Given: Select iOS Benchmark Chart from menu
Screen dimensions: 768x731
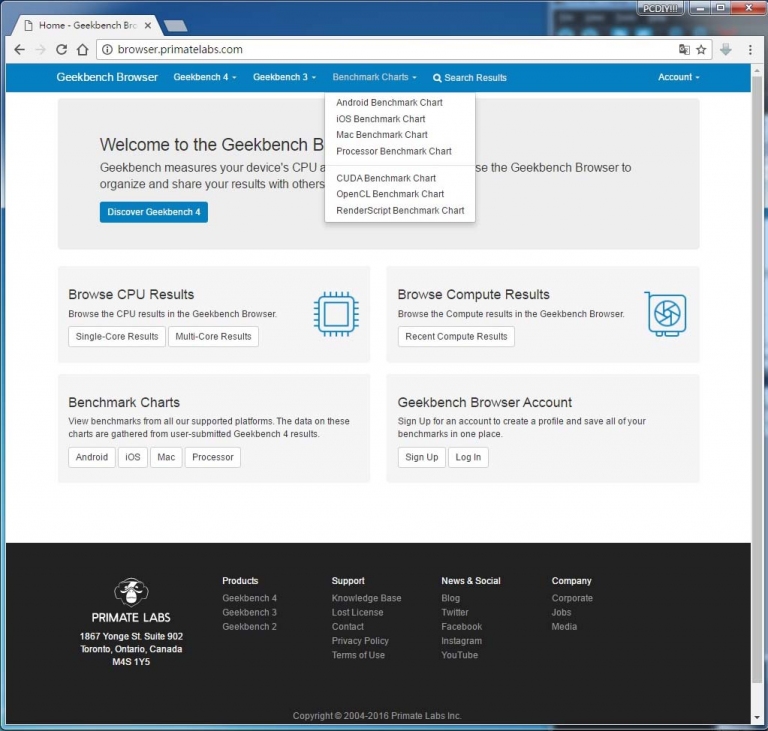Looking at the screenshot, I should [x=381, y=119].
